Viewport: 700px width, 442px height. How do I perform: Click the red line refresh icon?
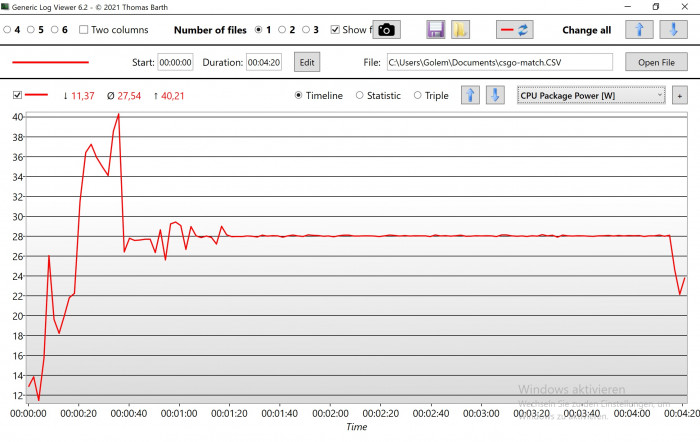coord(515,30)
